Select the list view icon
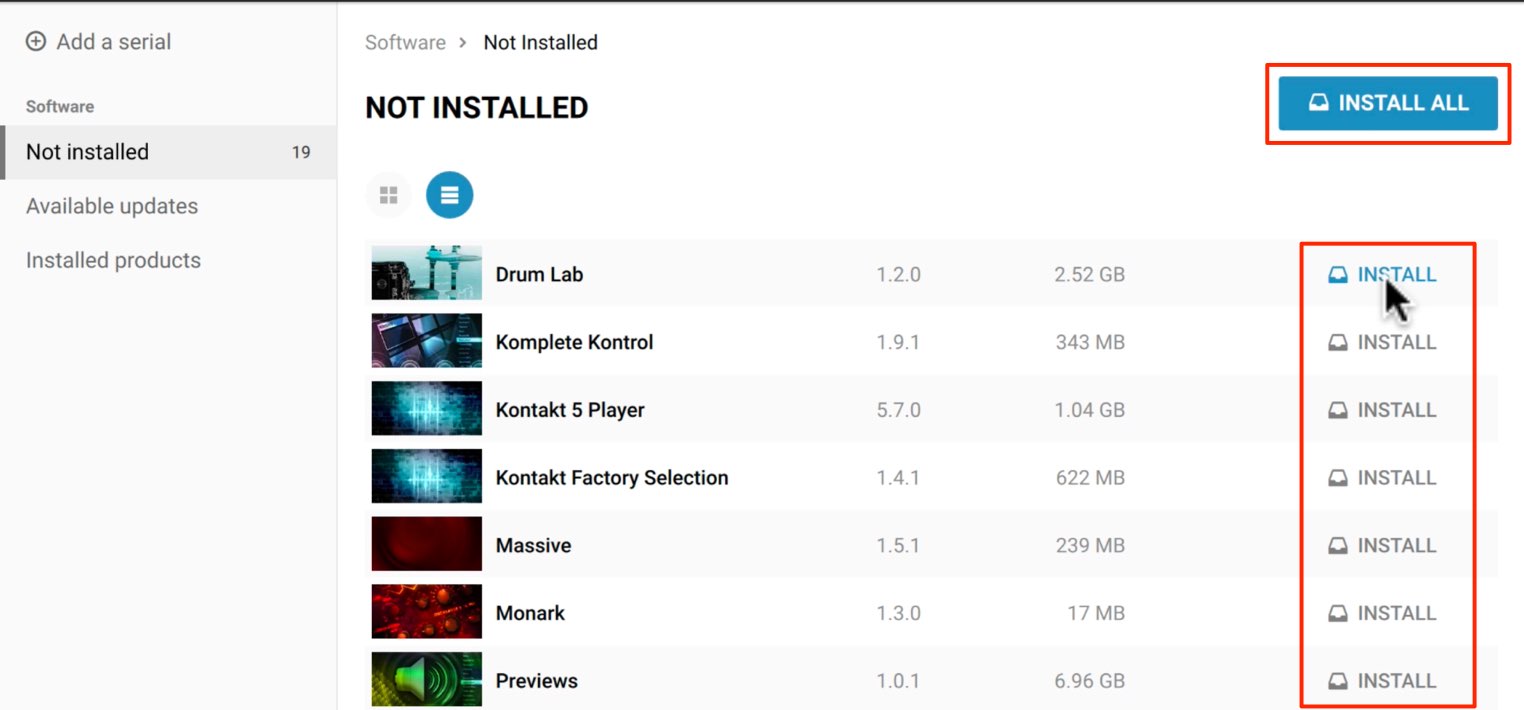 (x=449, y=195)
